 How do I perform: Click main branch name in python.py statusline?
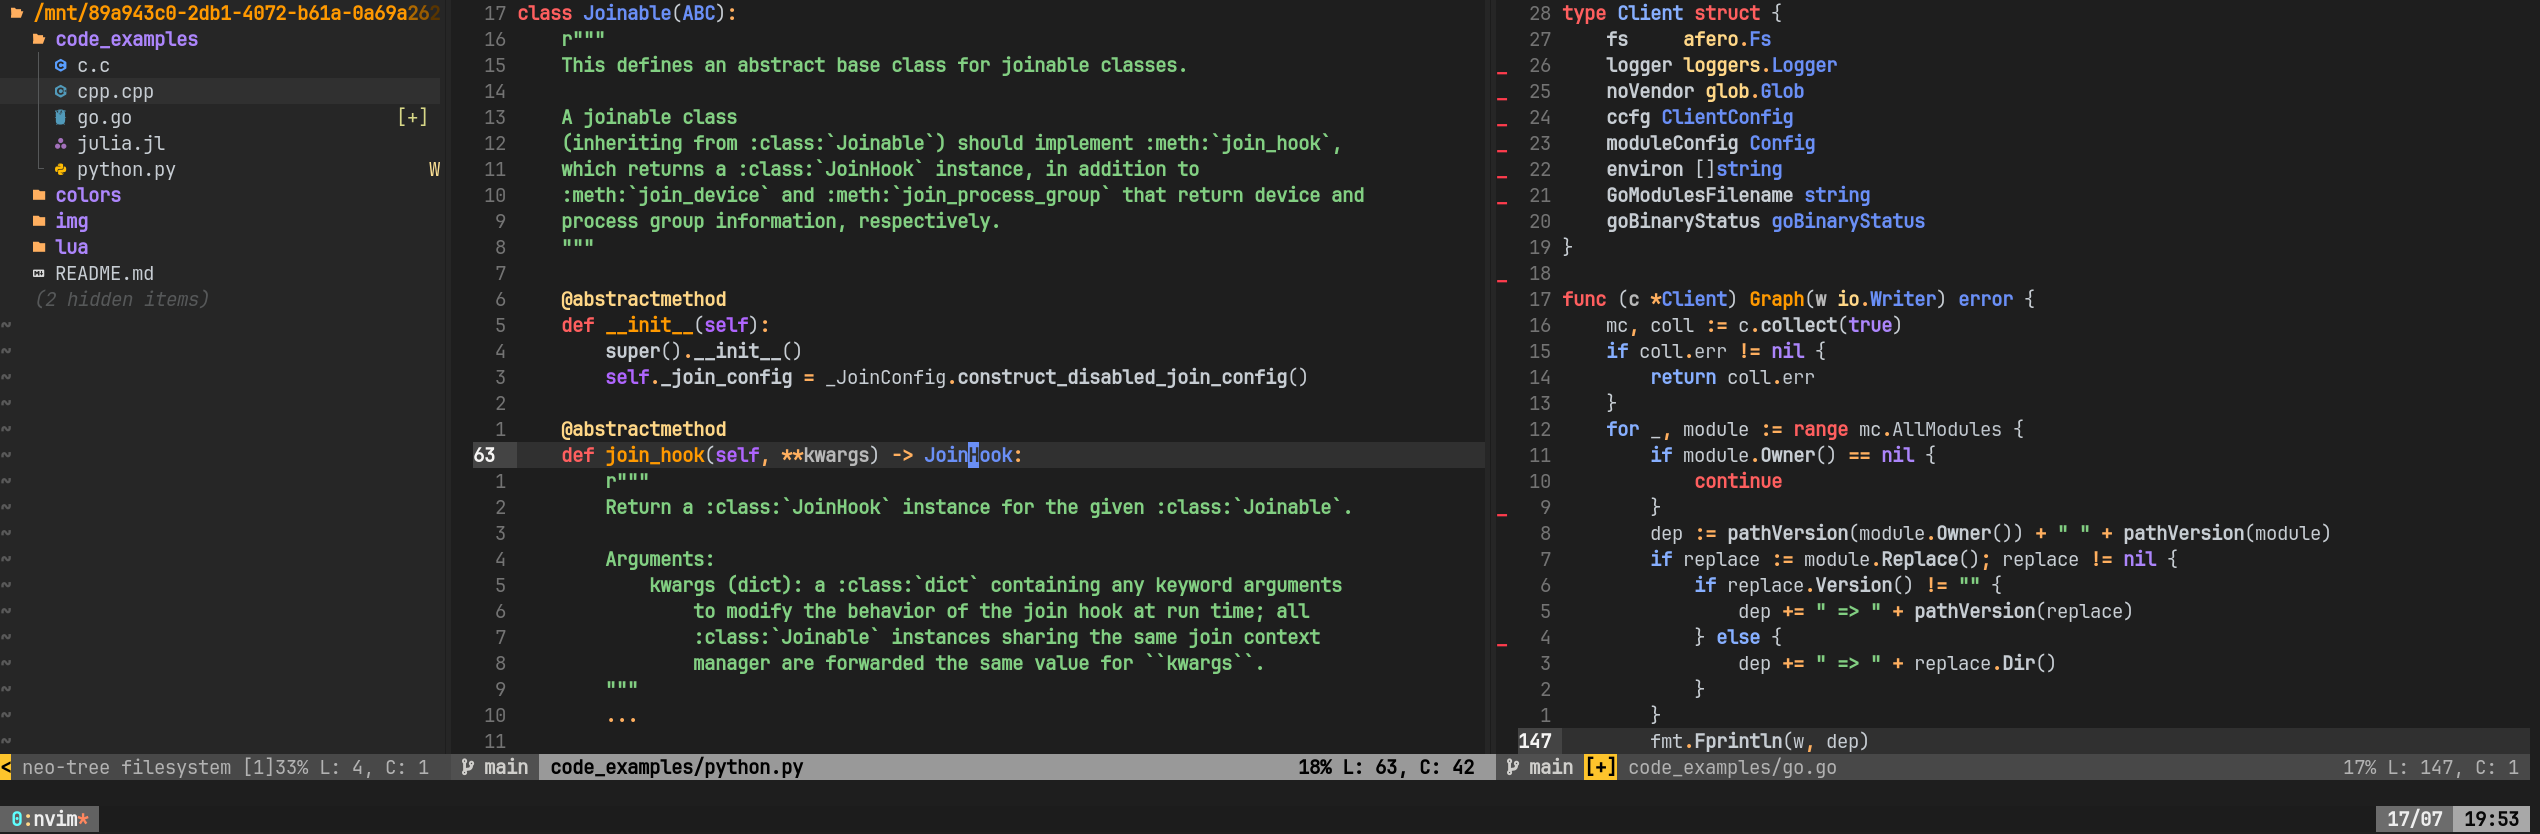(506, 767)
